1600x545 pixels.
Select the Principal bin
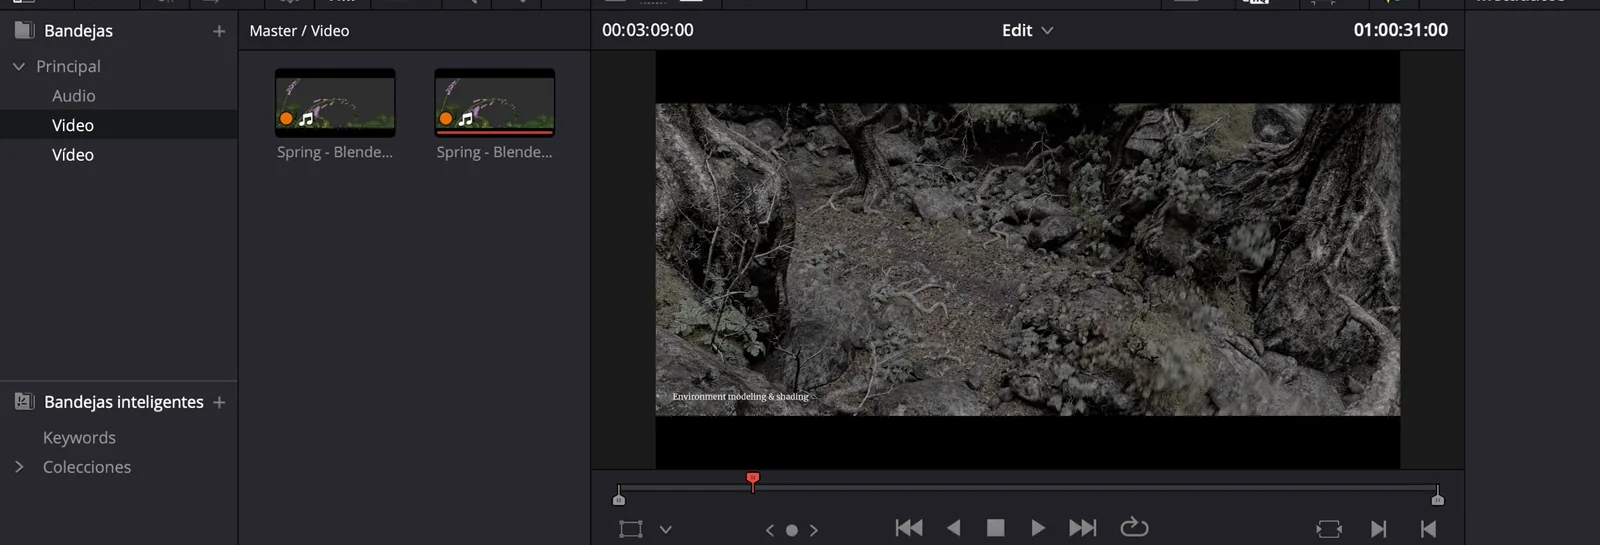coord(68,66)
